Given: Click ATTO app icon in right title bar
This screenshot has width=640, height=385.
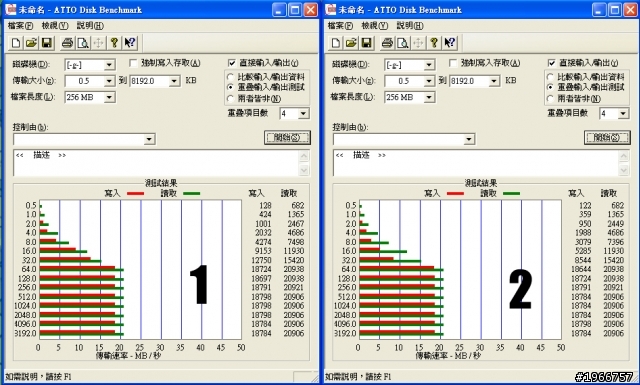Looking at the screenshot, I should (x=331, y=10).
